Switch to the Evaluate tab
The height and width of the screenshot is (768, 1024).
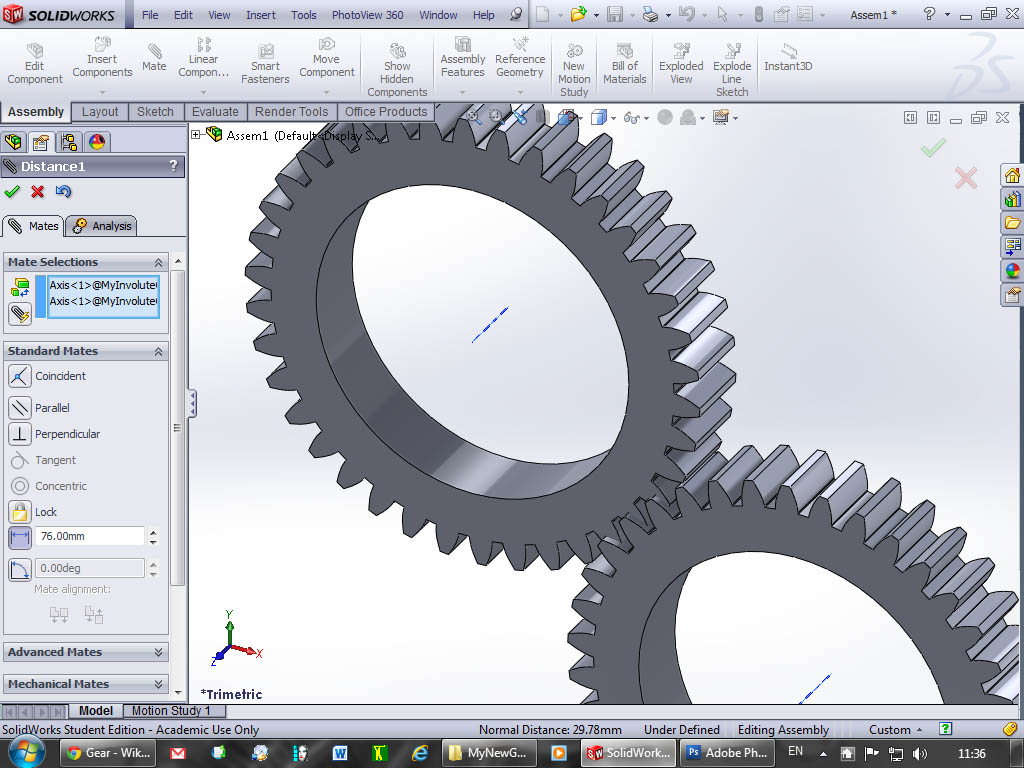click(215, 112)
